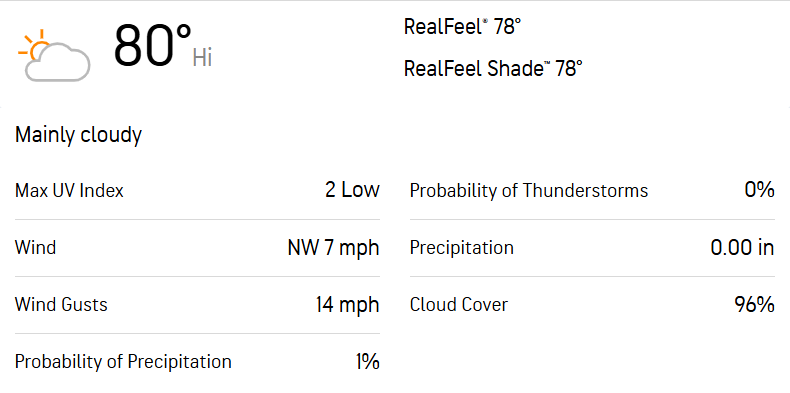The image size is (790, 393).
Task: Click the Wind row label
Action: coord(35,248)
